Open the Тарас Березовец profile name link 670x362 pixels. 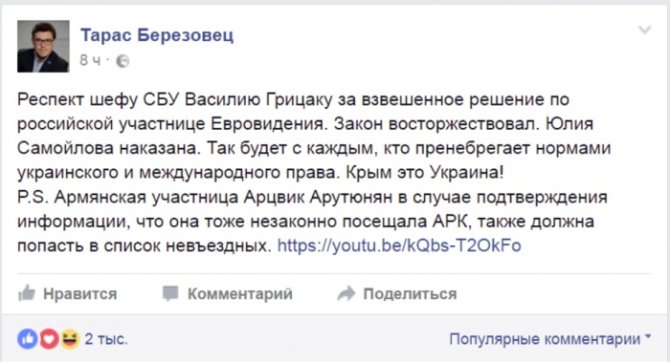click(x=157, y=35)
